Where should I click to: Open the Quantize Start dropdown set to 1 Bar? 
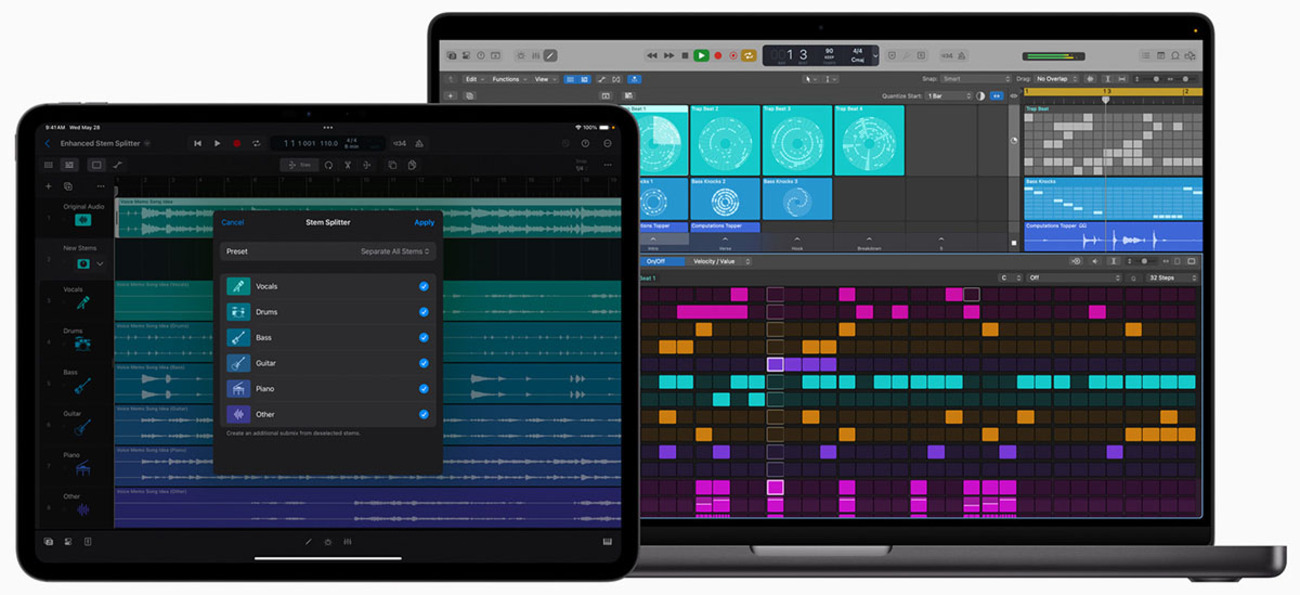tap(947, 96)
